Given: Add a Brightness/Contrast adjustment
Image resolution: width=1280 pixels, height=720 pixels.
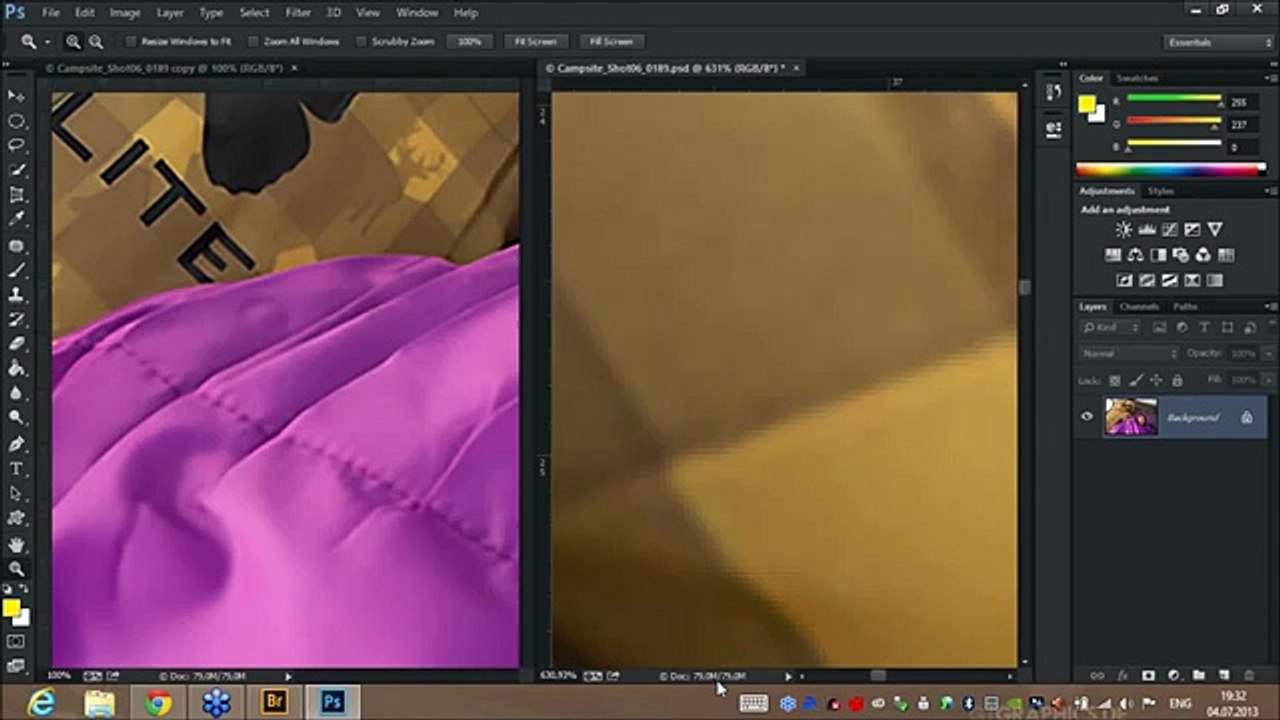Looking at the screenshot, I should tap(1123, 230).
